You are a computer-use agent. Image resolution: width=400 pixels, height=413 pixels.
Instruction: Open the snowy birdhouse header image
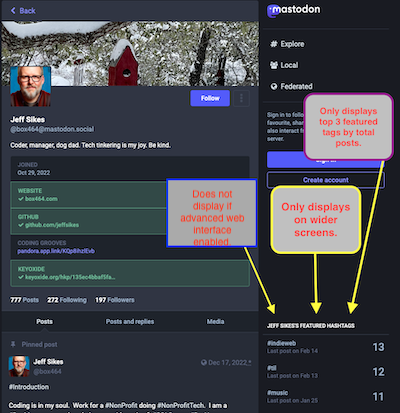coord(130,54)
